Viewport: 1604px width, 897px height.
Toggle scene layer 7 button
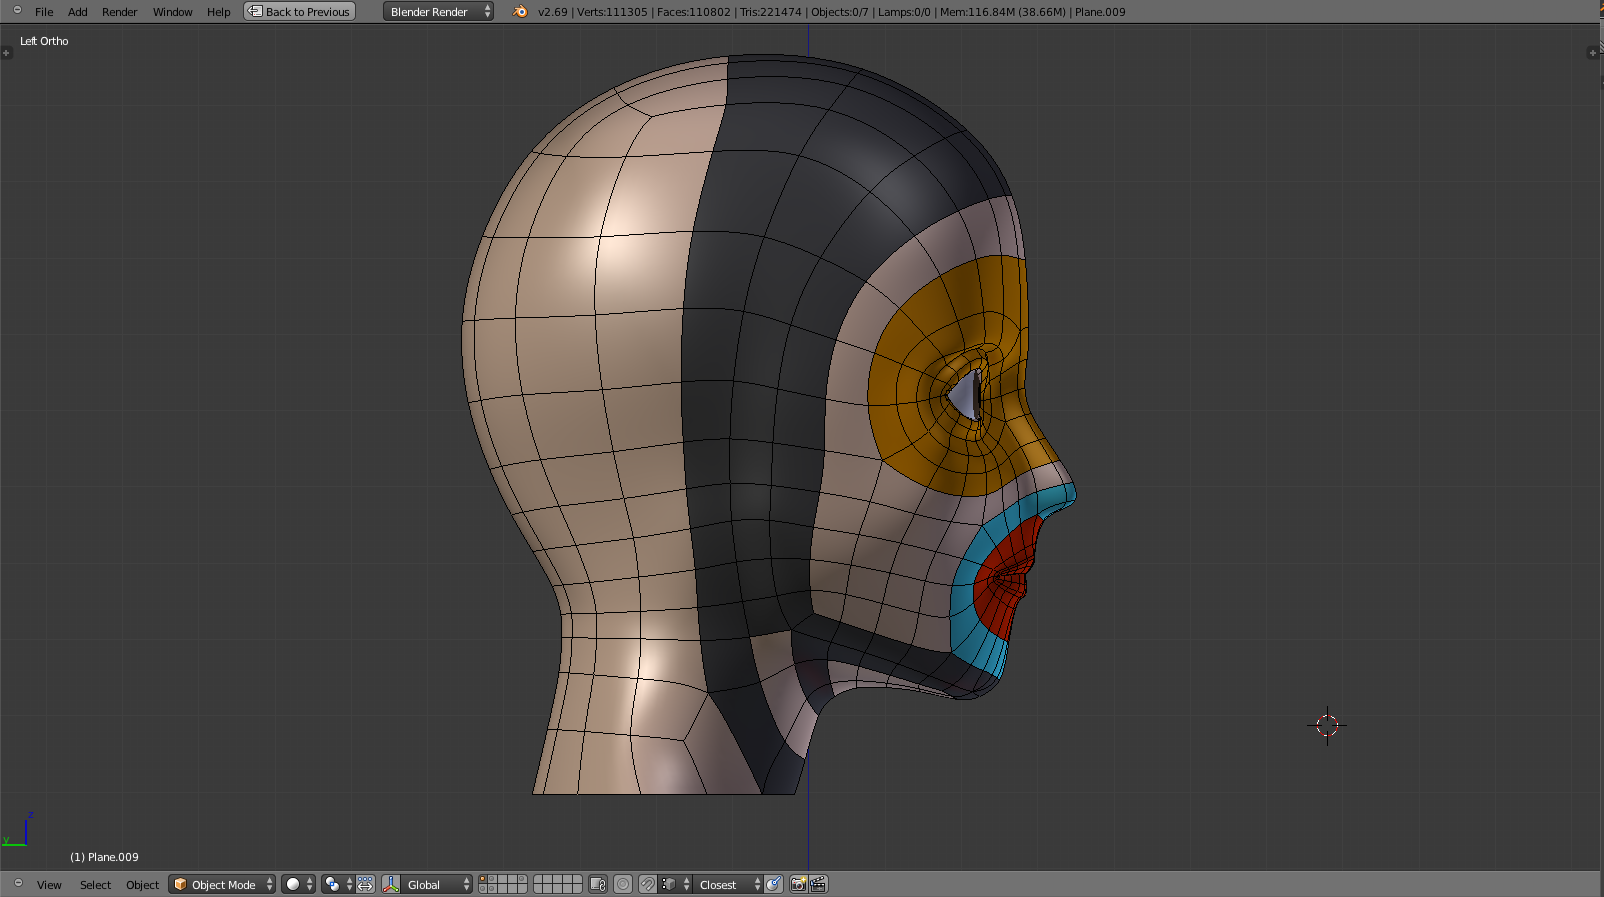tap(549, 879)
